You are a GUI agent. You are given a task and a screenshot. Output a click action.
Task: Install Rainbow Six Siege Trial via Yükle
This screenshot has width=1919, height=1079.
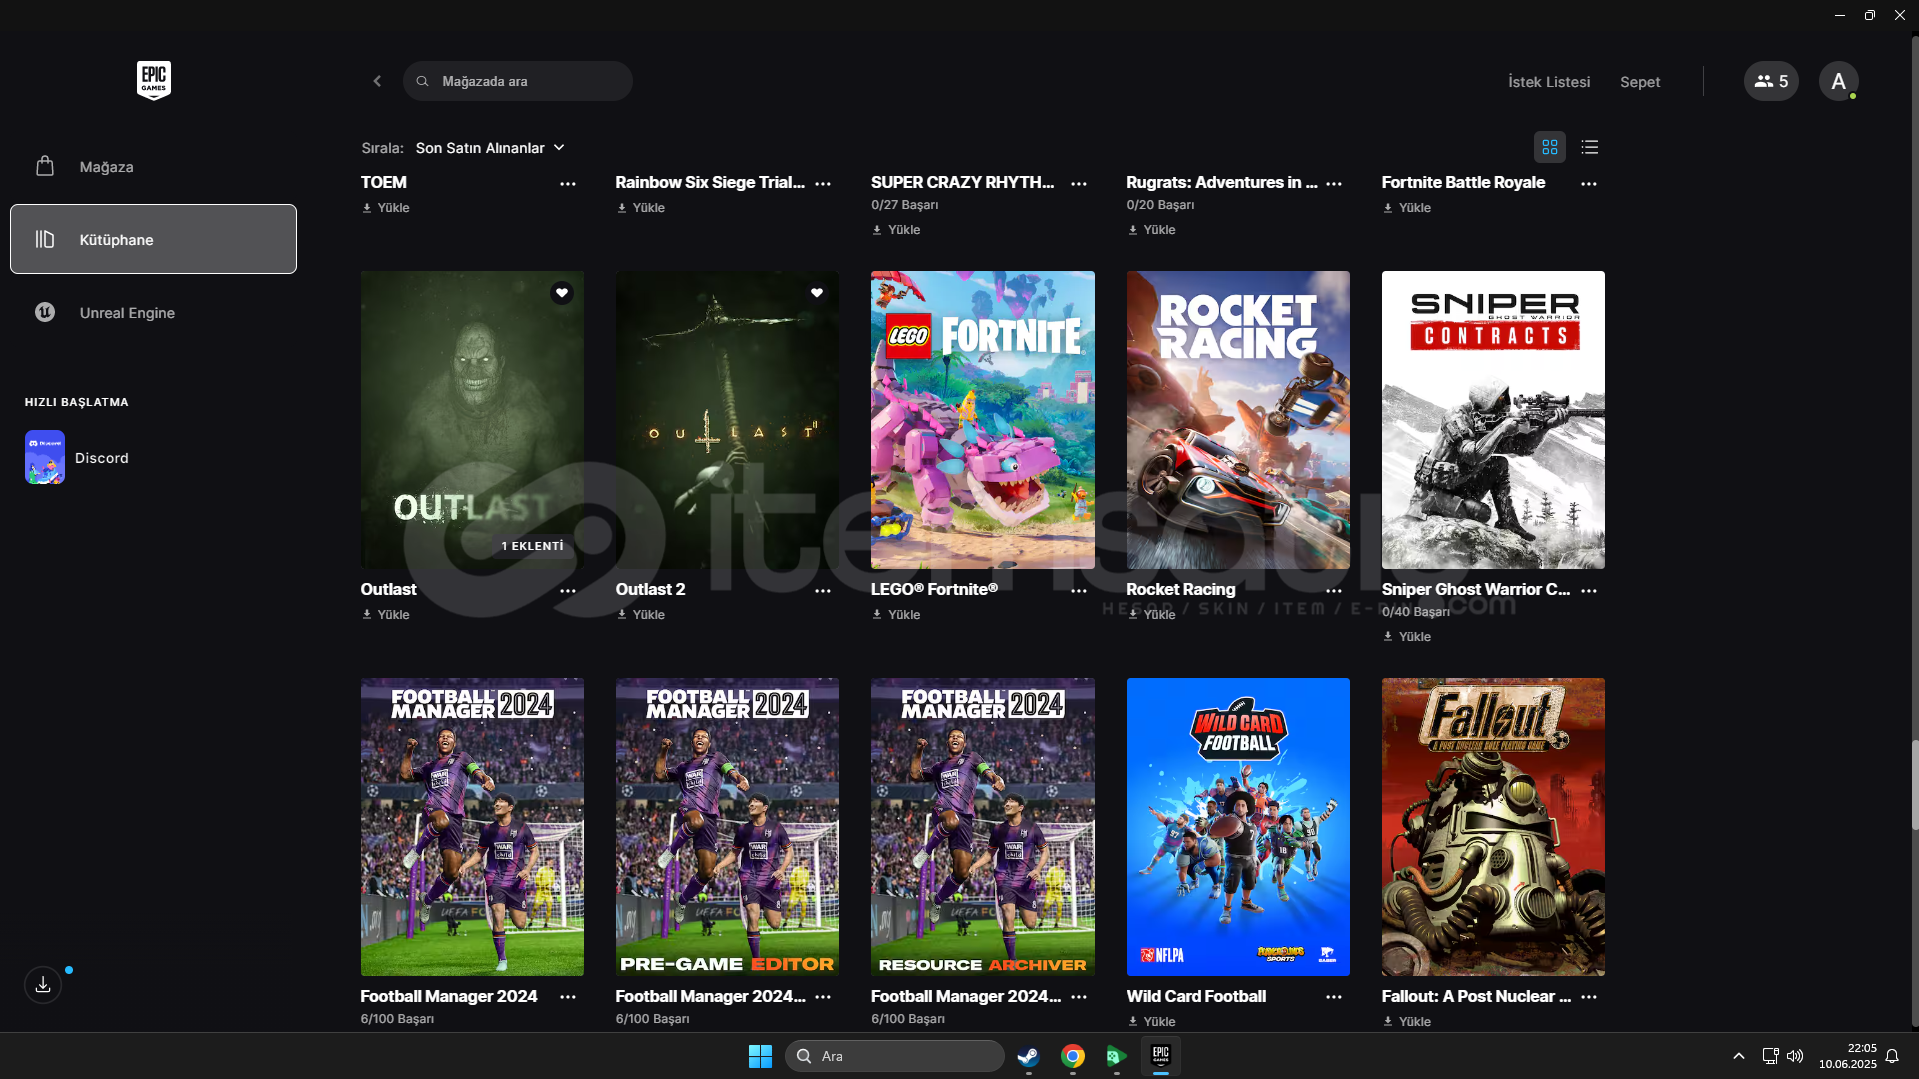pyautogui.click(x=641, y=208)
